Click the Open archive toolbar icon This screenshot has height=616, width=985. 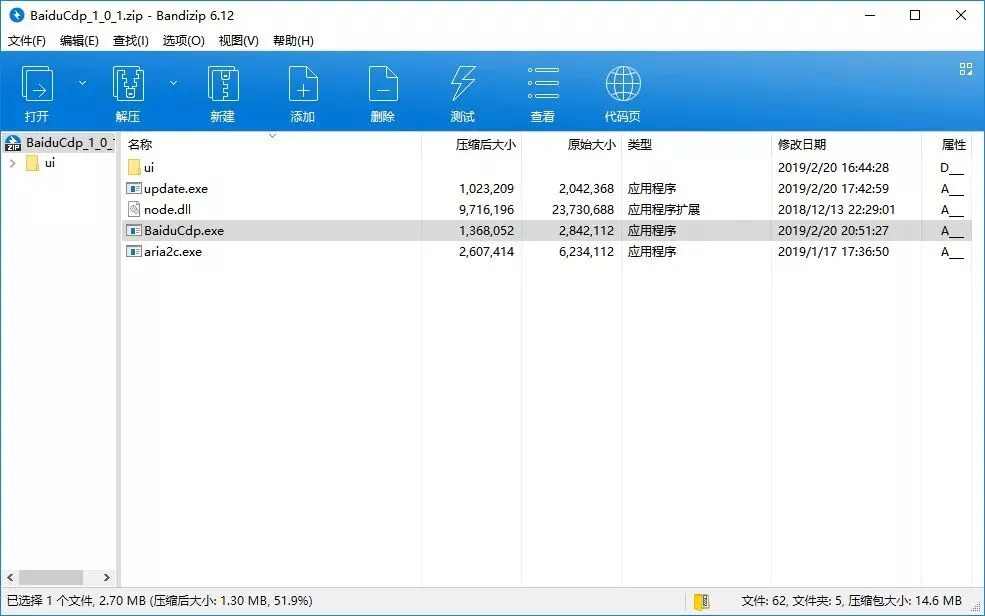pos(37,84)
